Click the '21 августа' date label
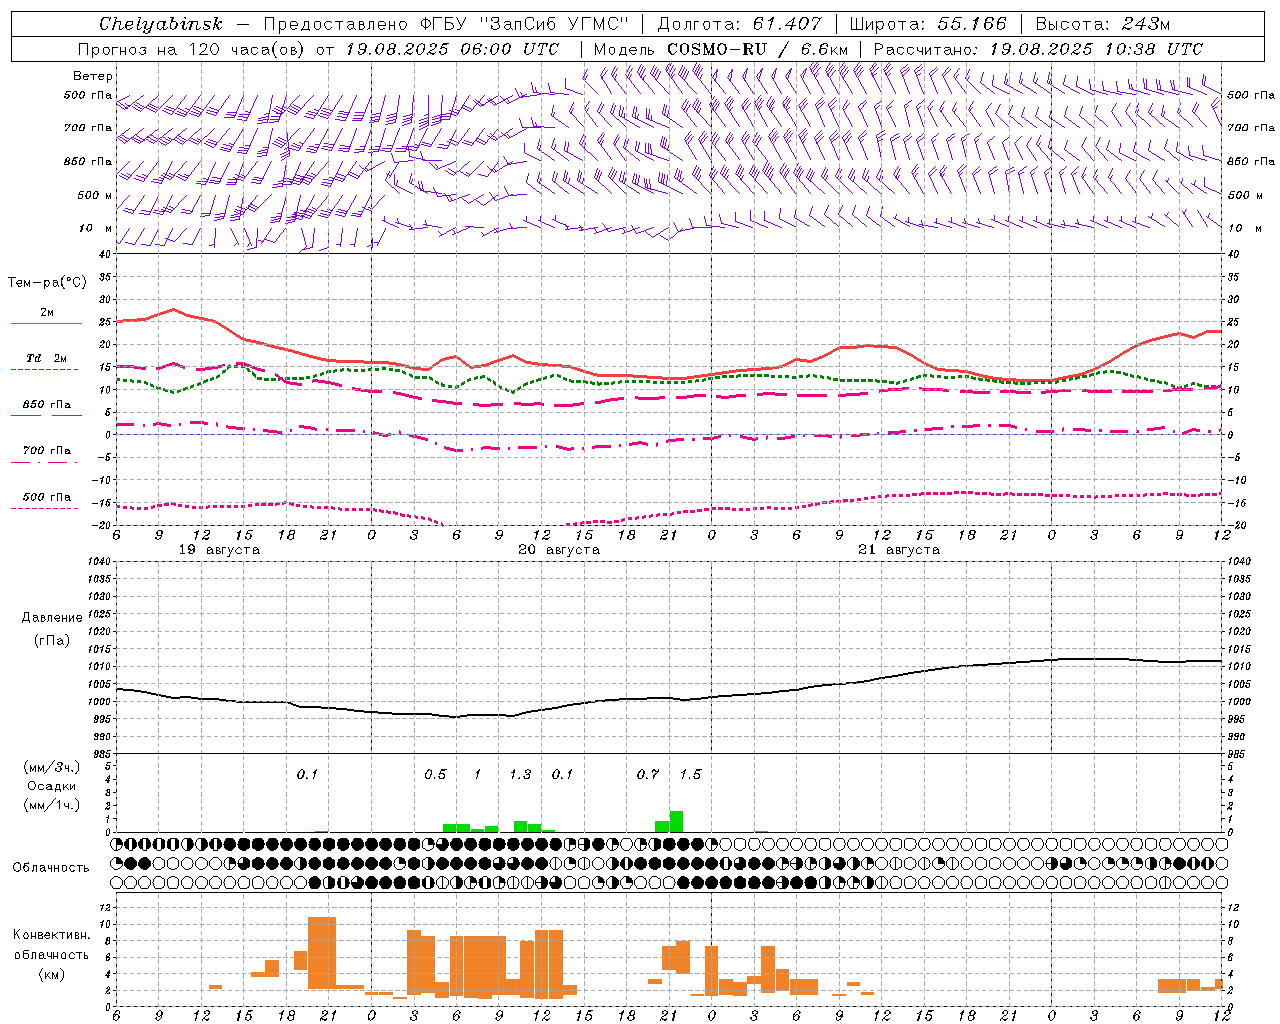Image resolution: width=1280 pixels, height=1024 pixels. click(x=899, y=550)
